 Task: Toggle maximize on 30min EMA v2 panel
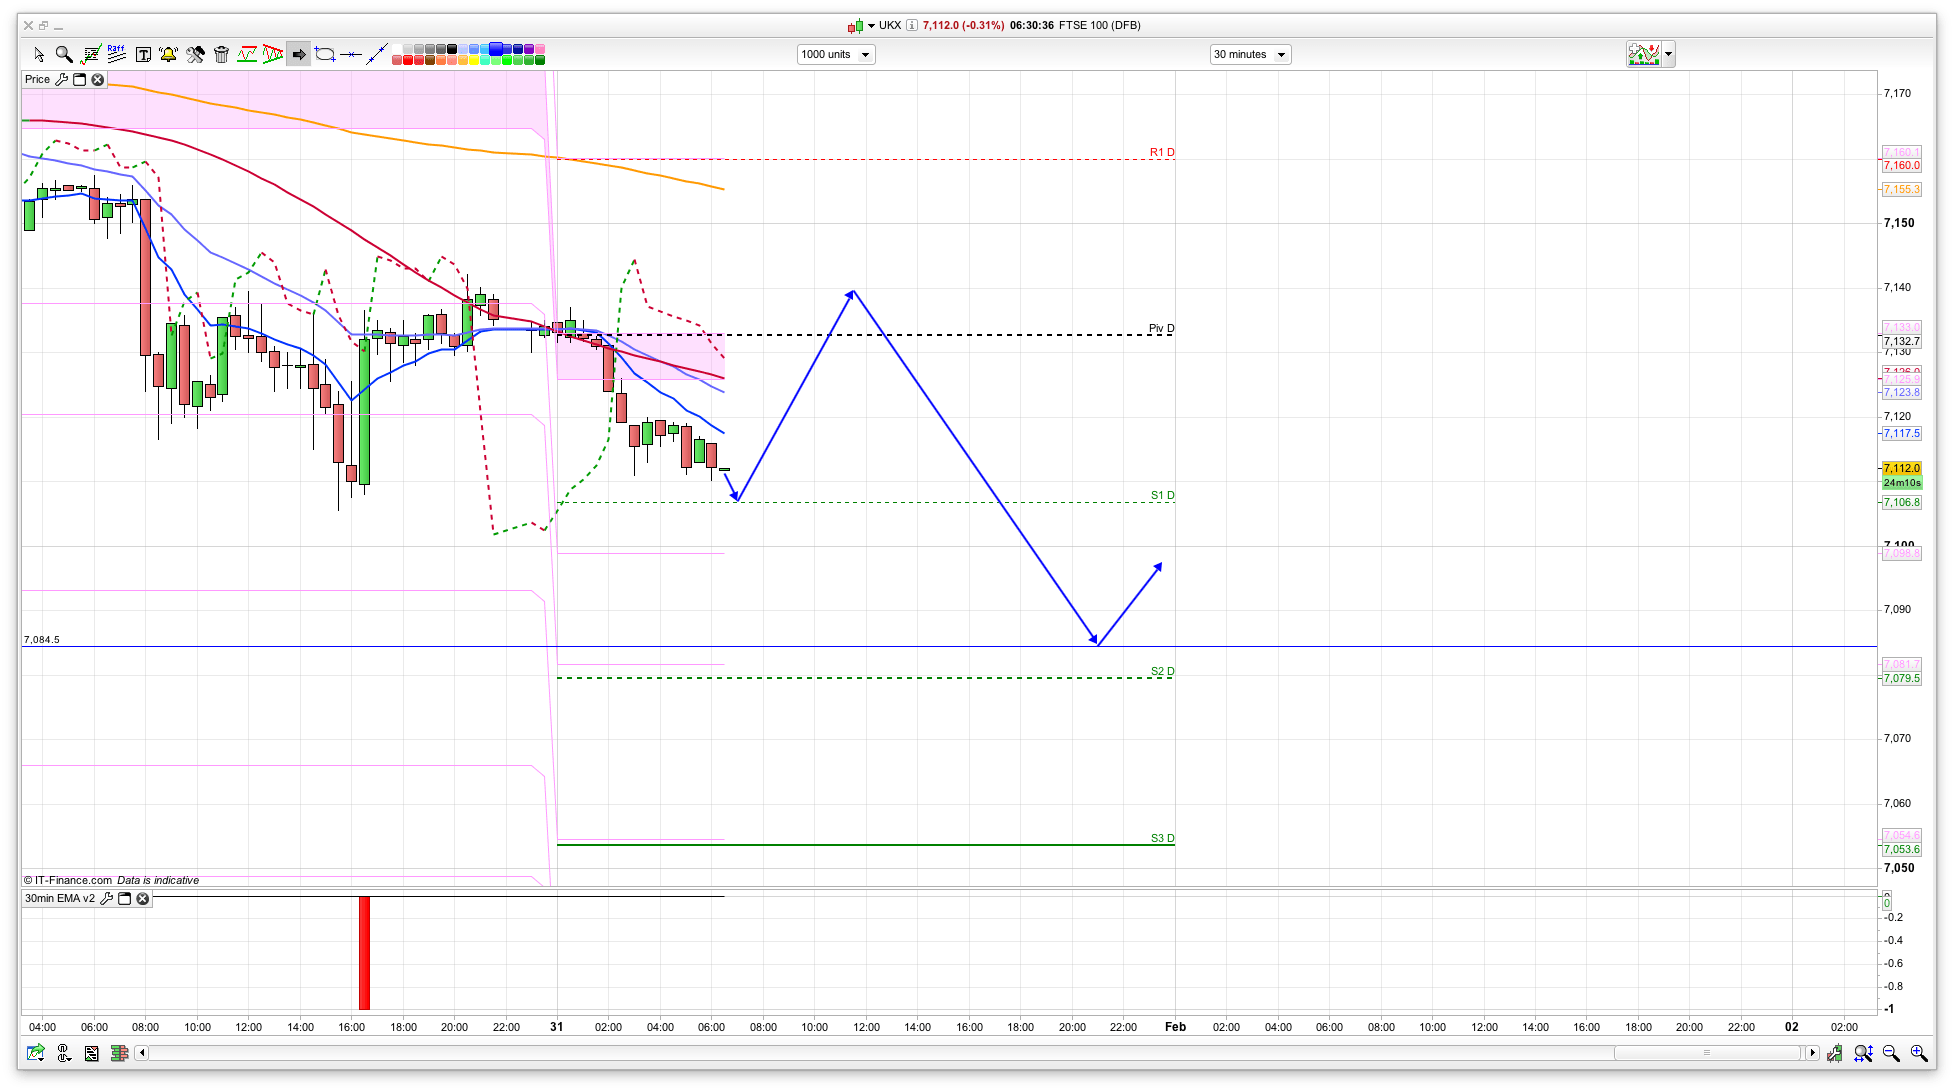coord(125,898)
